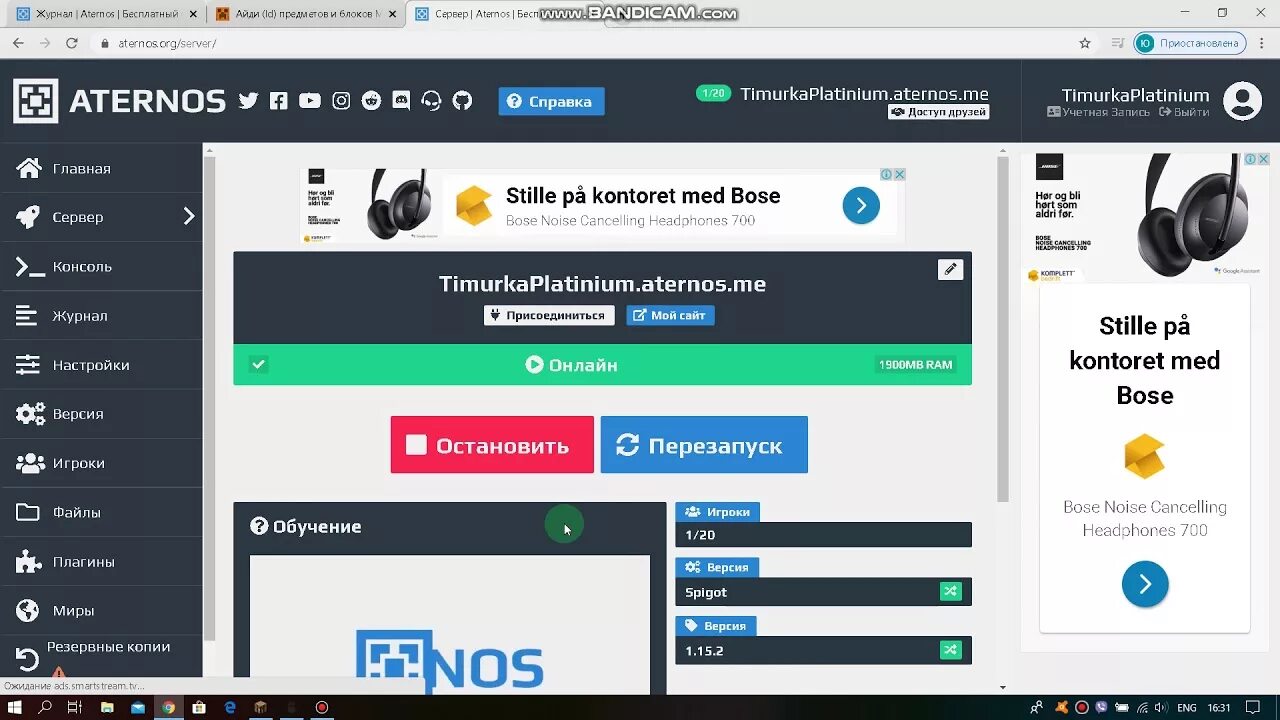Open the user account avatar icon
The width and height of the screenshot is (1280, 720).
1242,101
